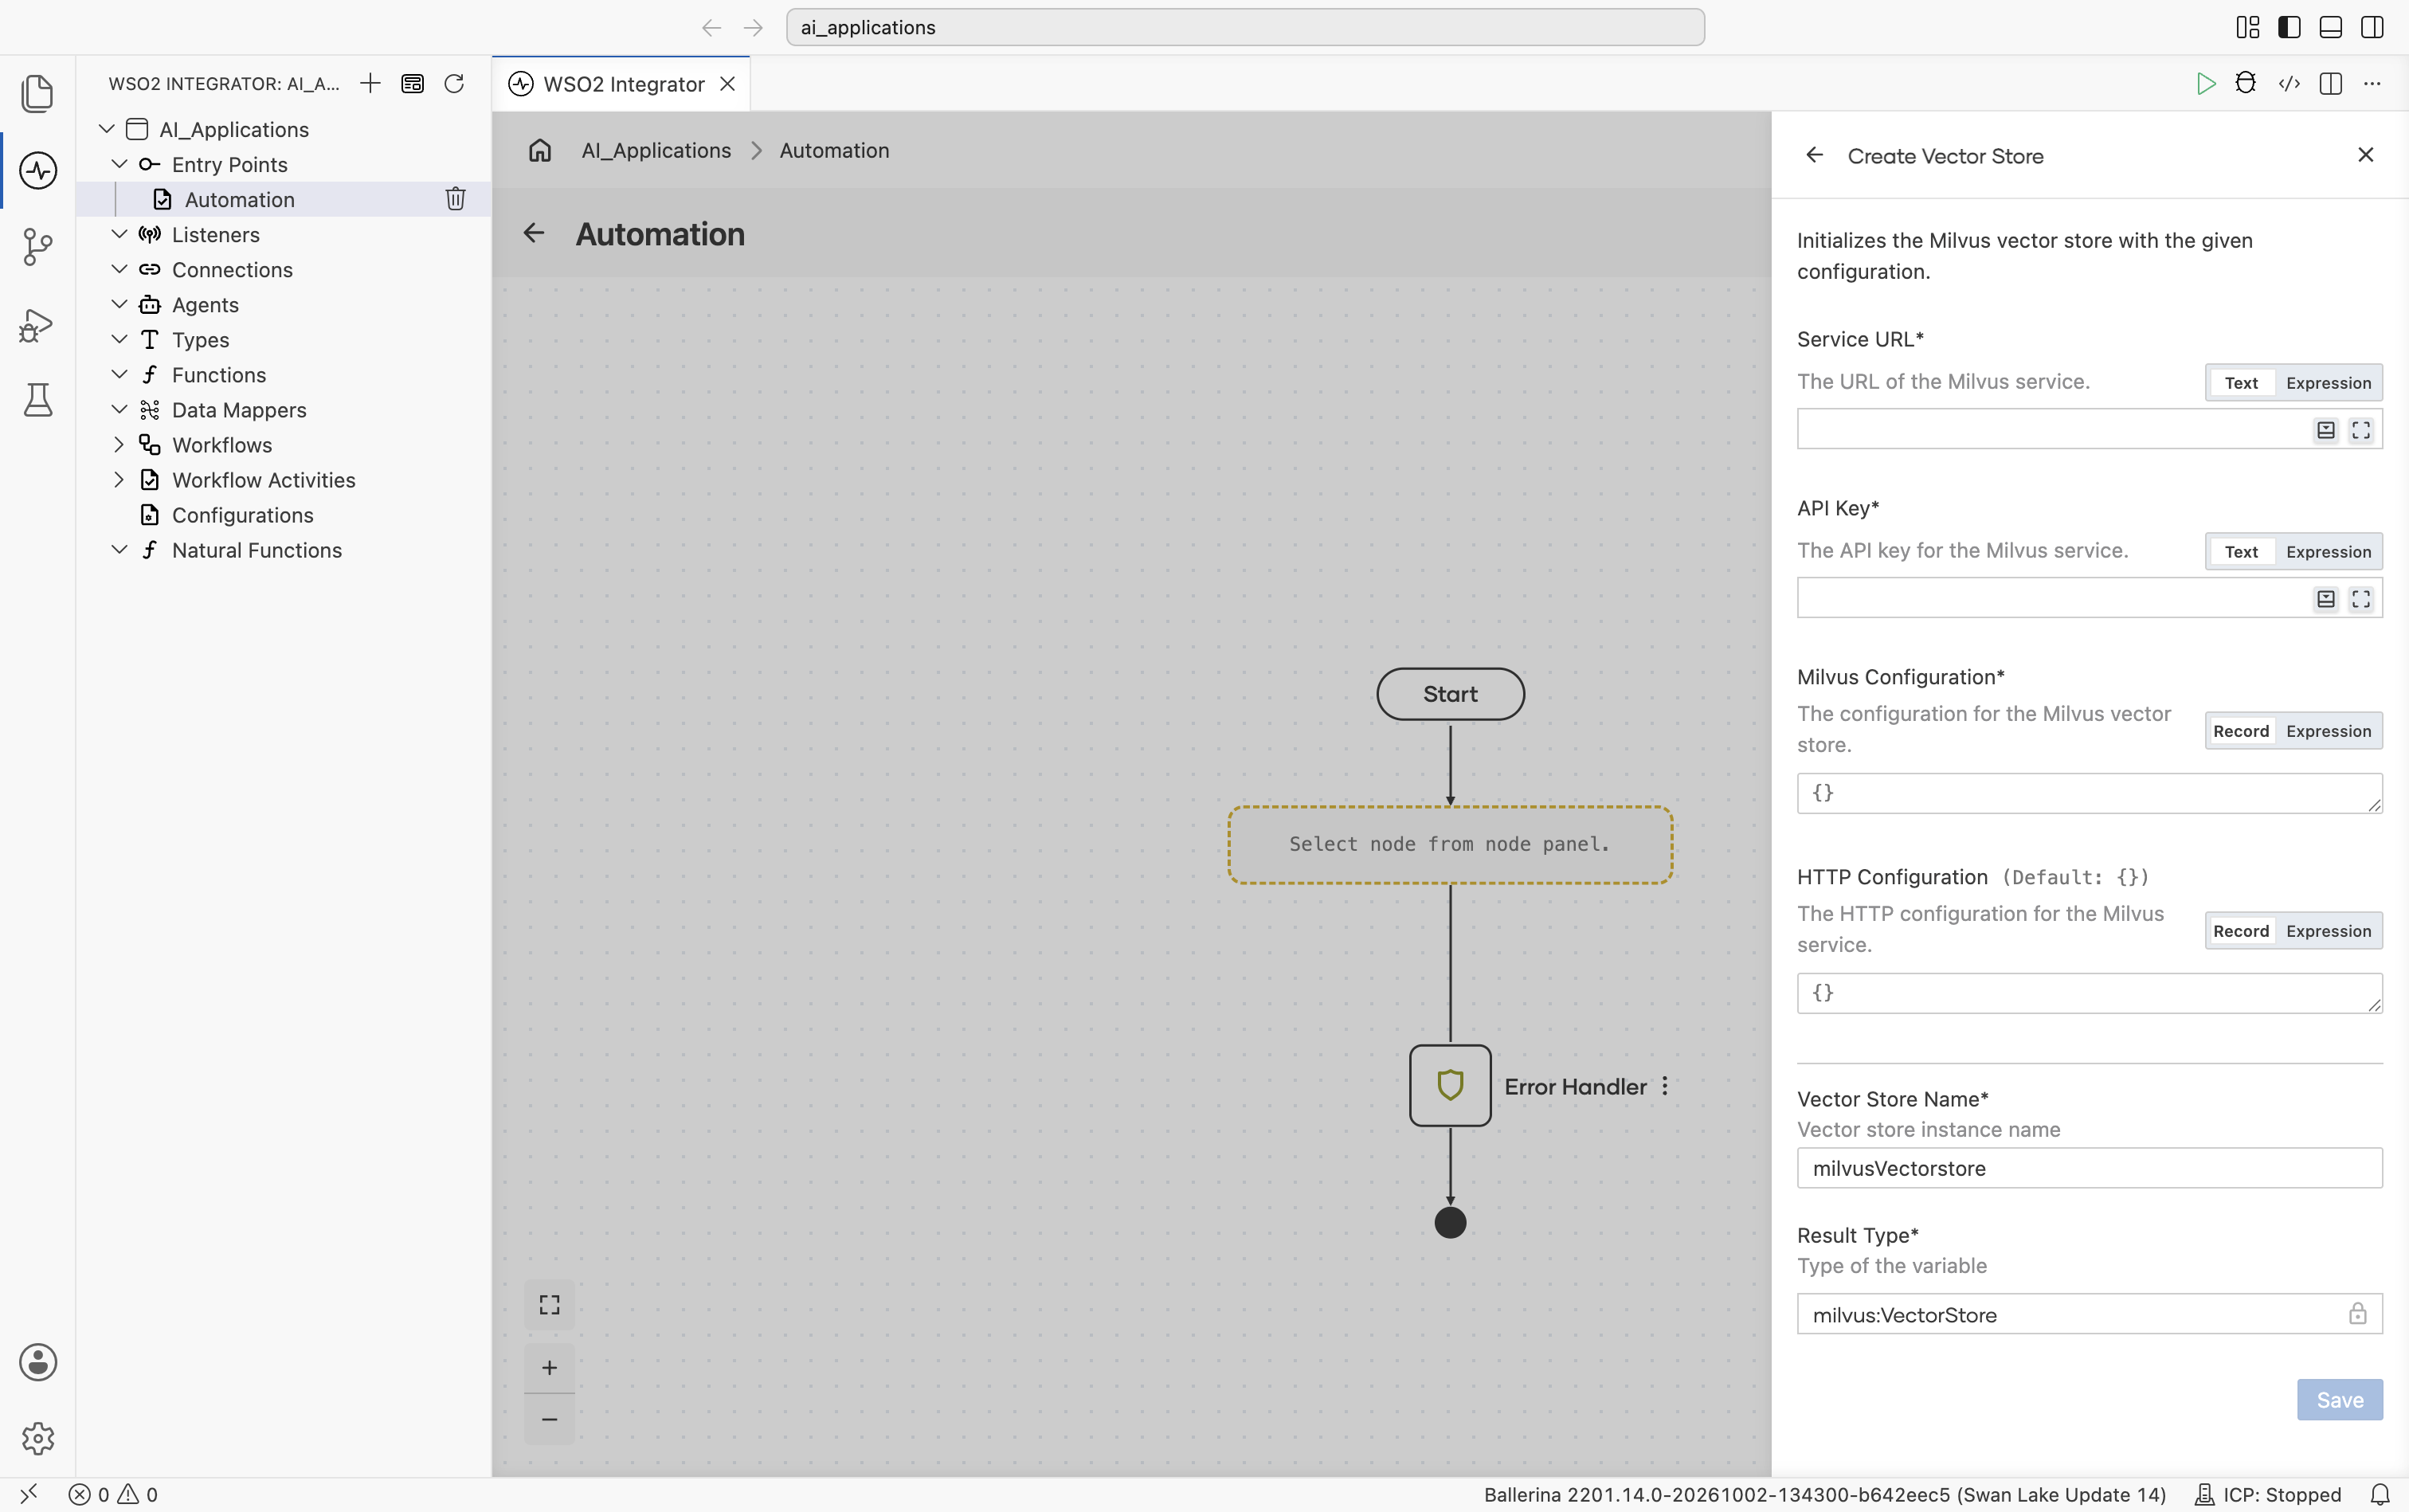The image size is (2409, 1512).
Task: Open Error Handler three-dot menu
Action: click(1665, 1086)
